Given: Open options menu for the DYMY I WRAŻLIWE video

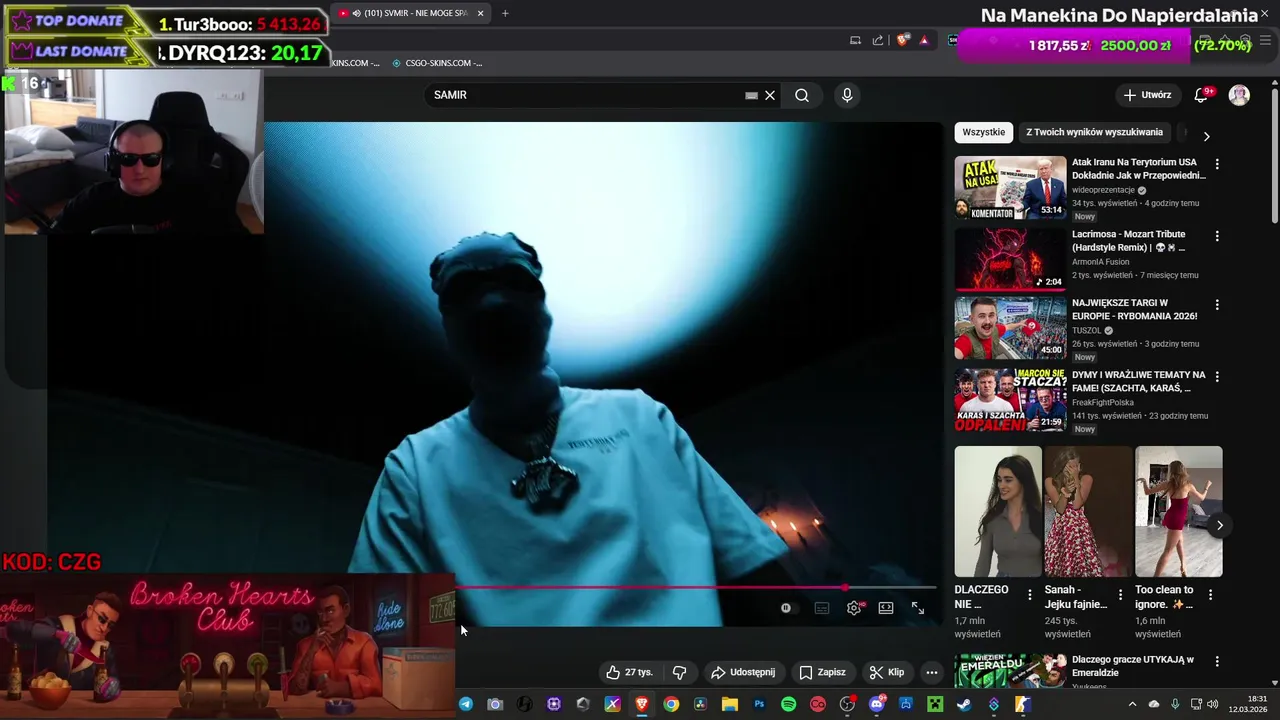Looking at the screenshot, I should click(1217, 376).
